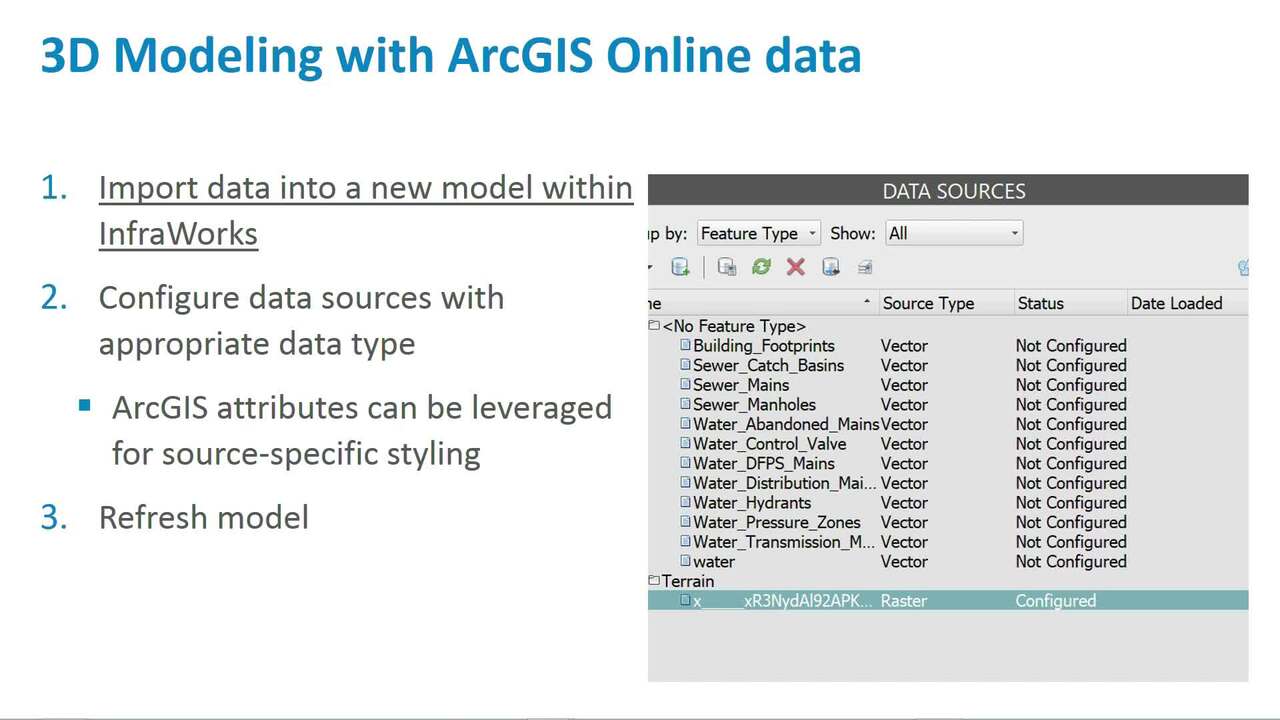Click Not Configured status for Sewer_Manholes
Viewport: 1280px width, 720px height.
click(x=1071, y=404)
